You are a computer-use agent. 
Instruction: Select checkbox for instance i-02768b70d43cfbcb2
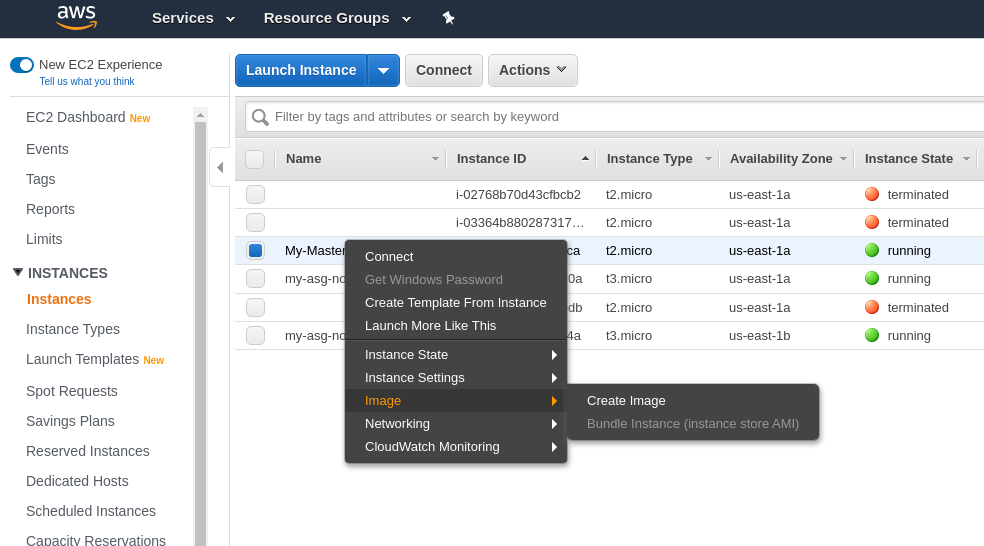[255, 195]
